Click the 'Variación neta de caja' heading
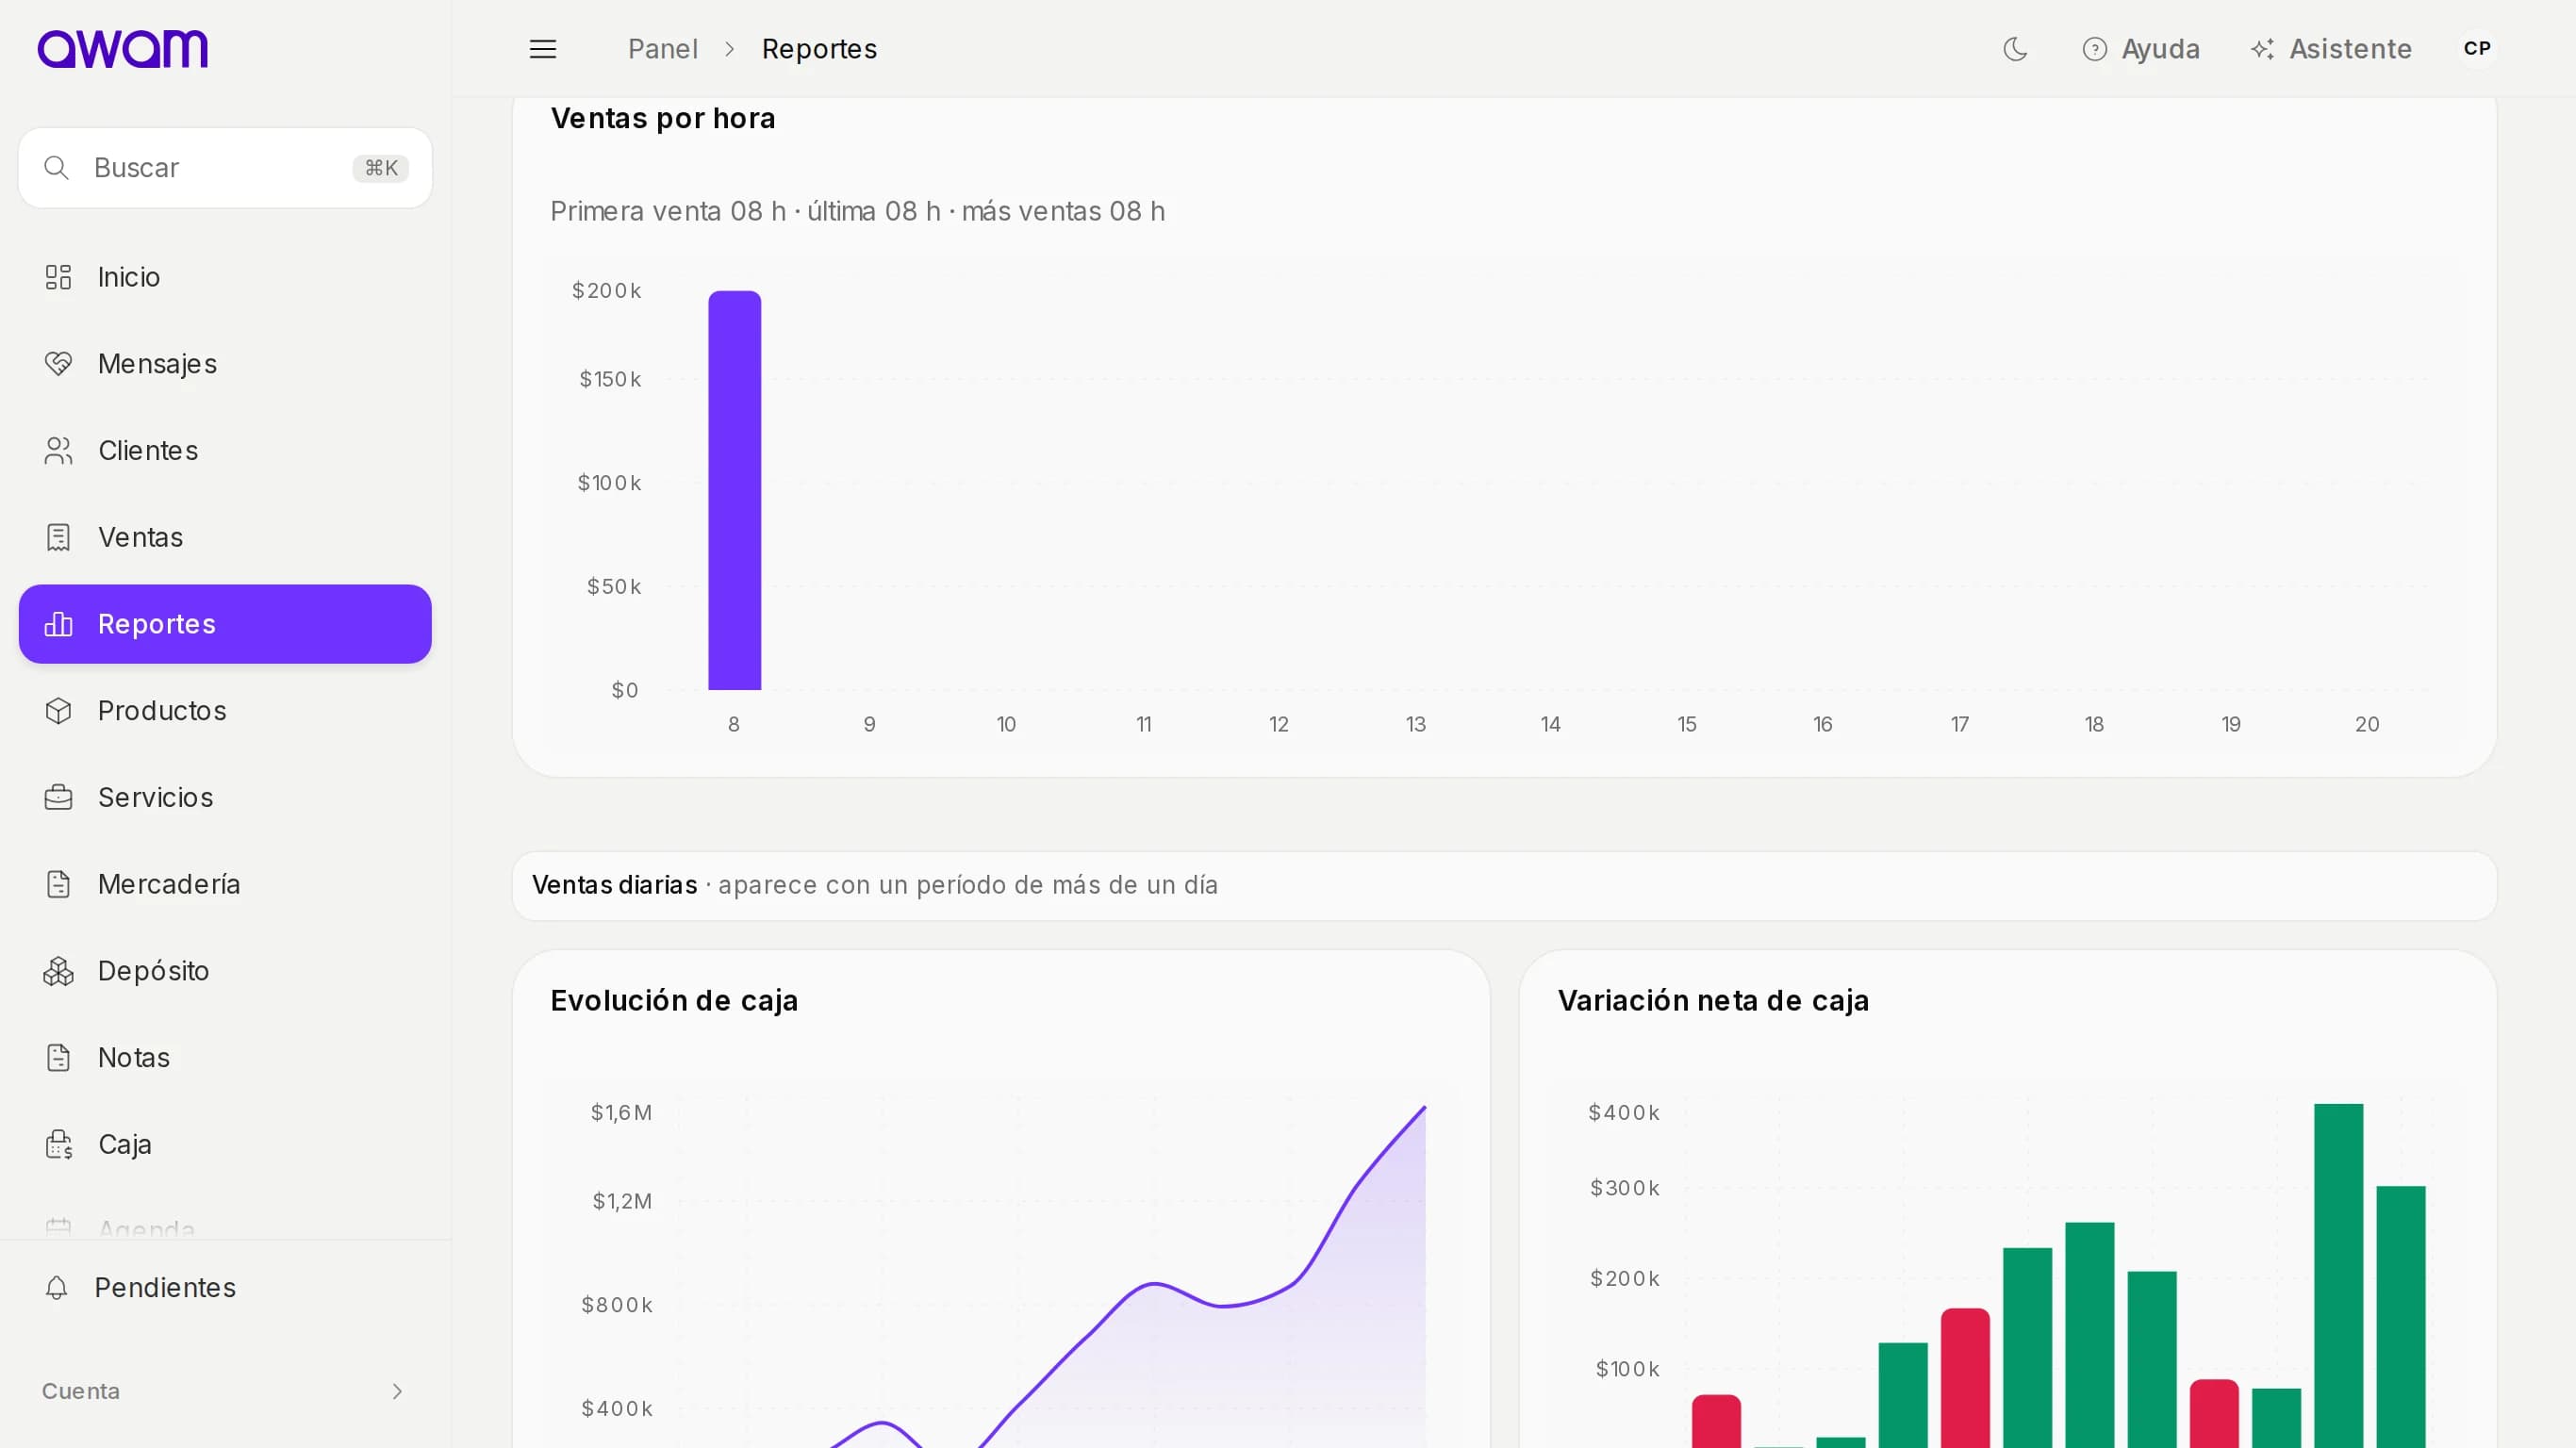 tap(1713, 1000)
